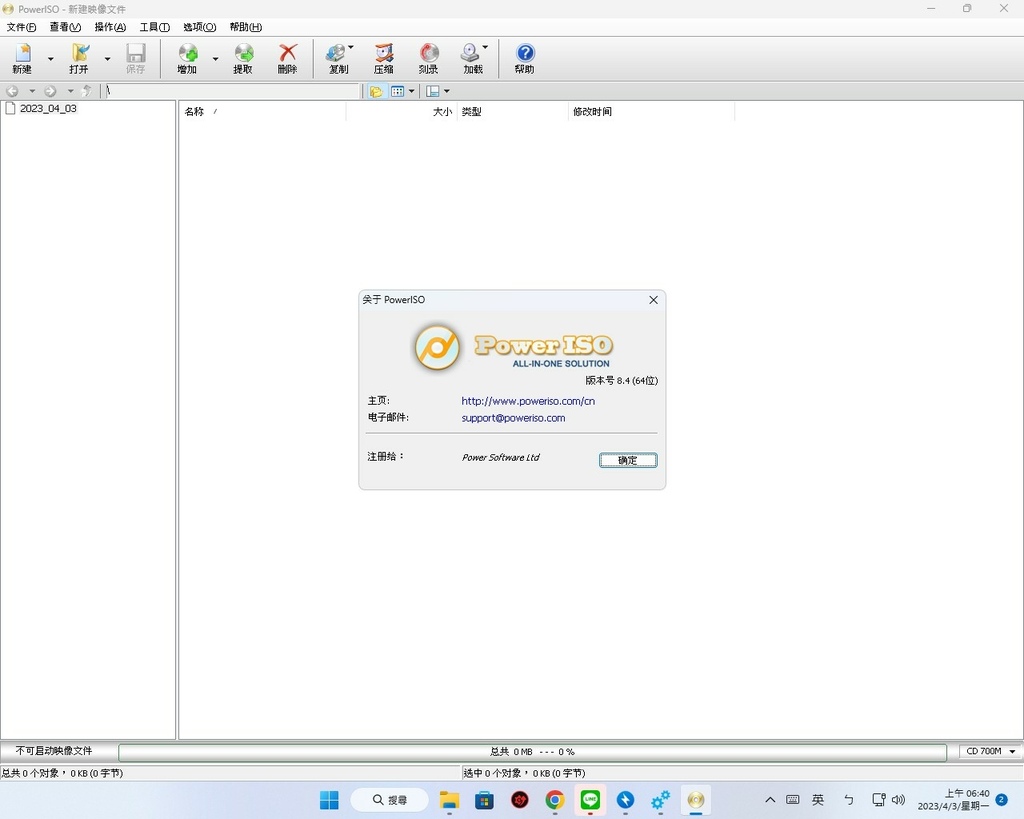Open the 新建 dropdown arrow
The image size is (1024, 819).
pos(50,59)
